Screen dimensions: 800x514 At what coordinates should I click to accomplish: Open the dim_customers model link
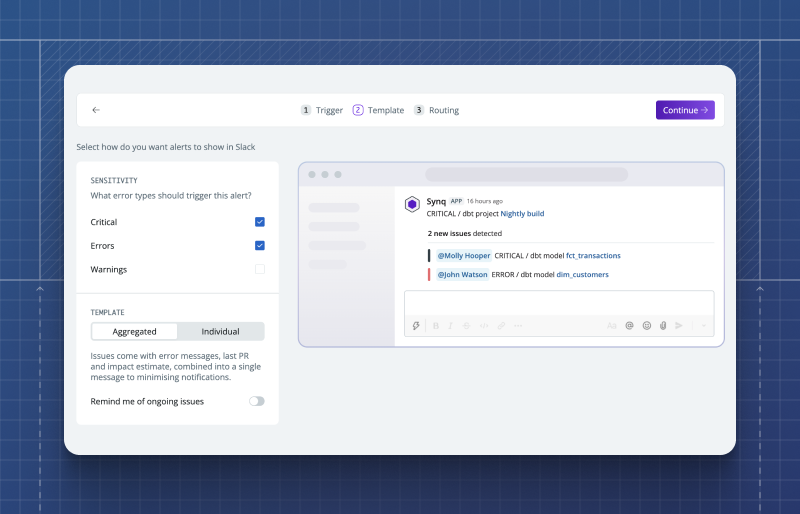pyautogui.click(x=583, y=275)
